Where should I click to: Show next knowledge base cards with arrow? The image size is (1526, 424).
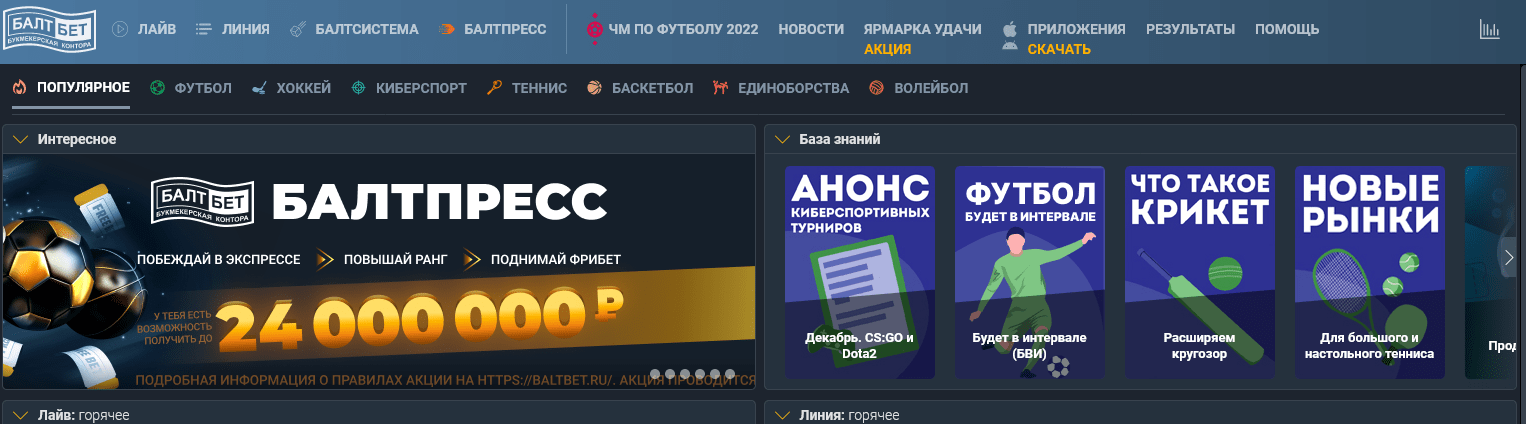pyautogui.click(x=1509, y=258)
